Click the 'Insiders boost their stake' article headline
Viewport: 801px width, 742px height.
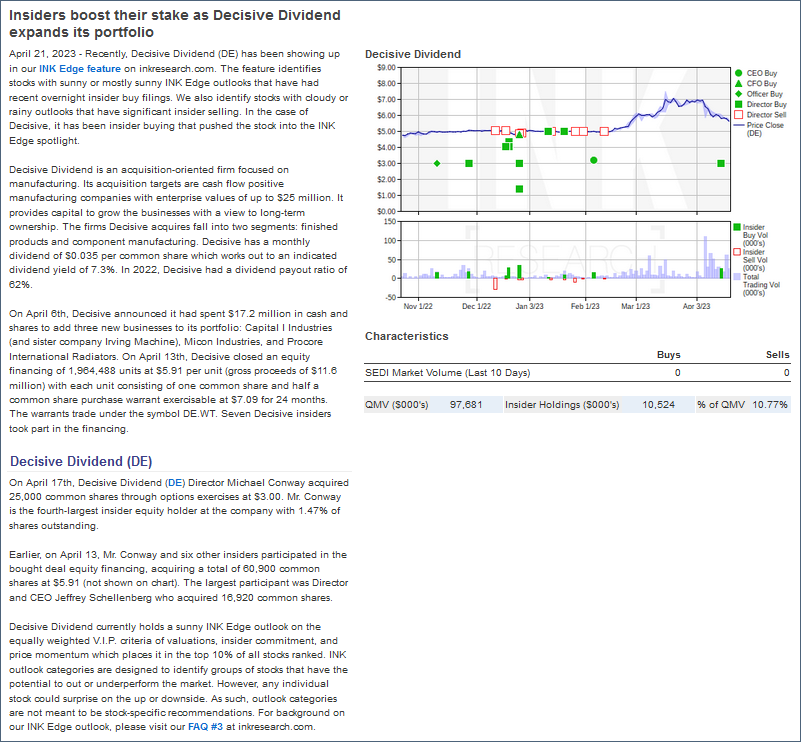pos(175,23)
